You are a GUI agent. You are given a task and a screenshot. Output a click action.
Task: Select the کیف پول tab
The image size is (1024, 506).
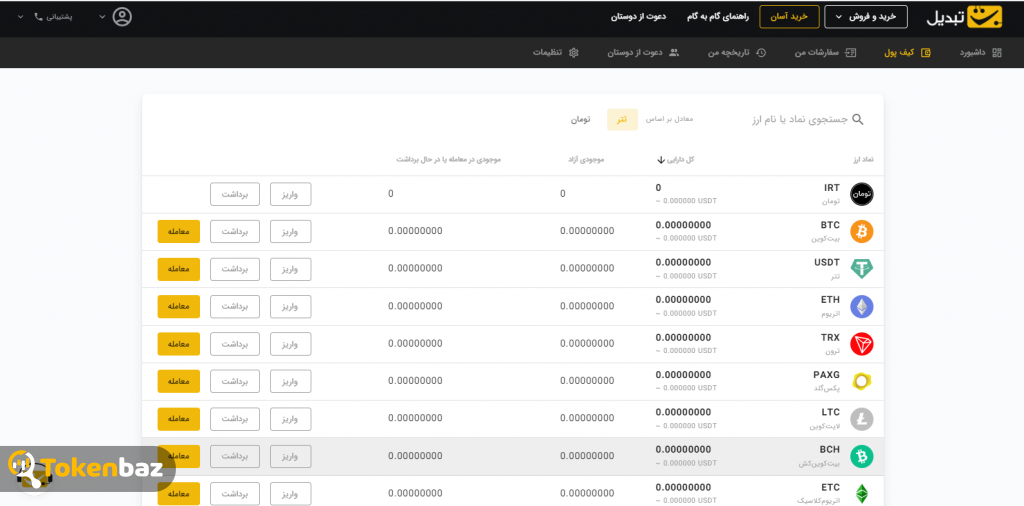point(899,53)
